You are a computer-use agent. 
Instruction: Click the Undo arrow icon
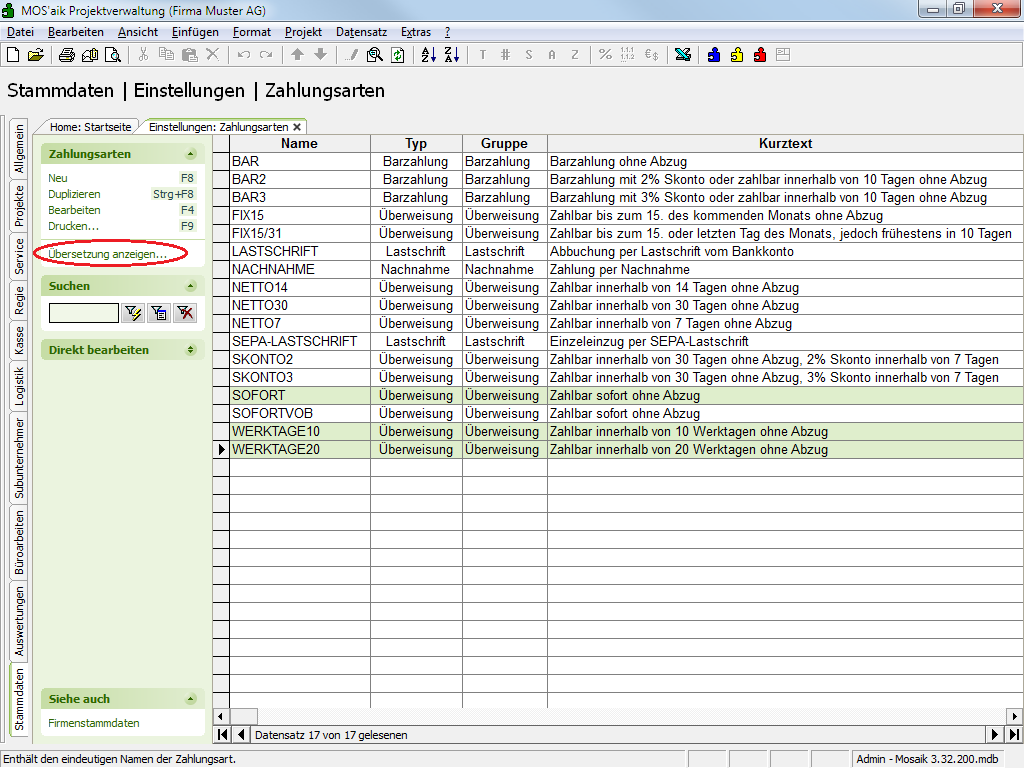point(244,55)
